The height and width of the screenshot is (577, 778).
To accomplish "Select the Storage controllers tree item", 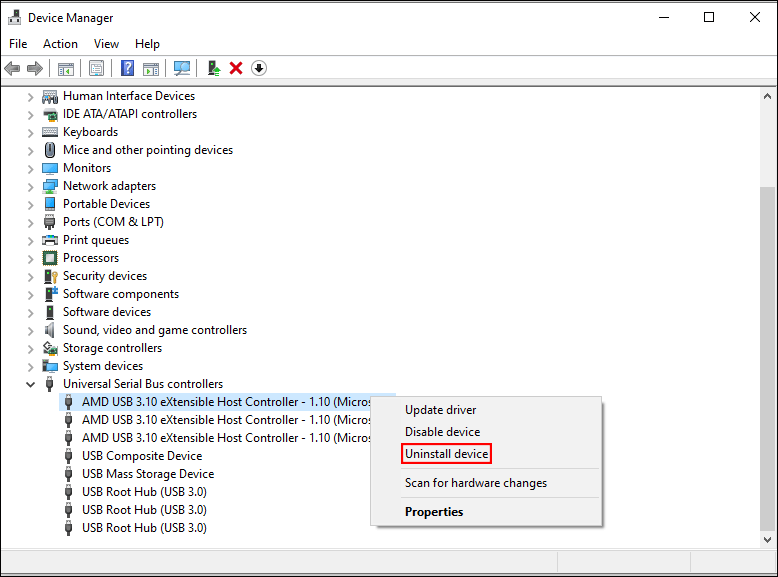I will coord(112,348).
